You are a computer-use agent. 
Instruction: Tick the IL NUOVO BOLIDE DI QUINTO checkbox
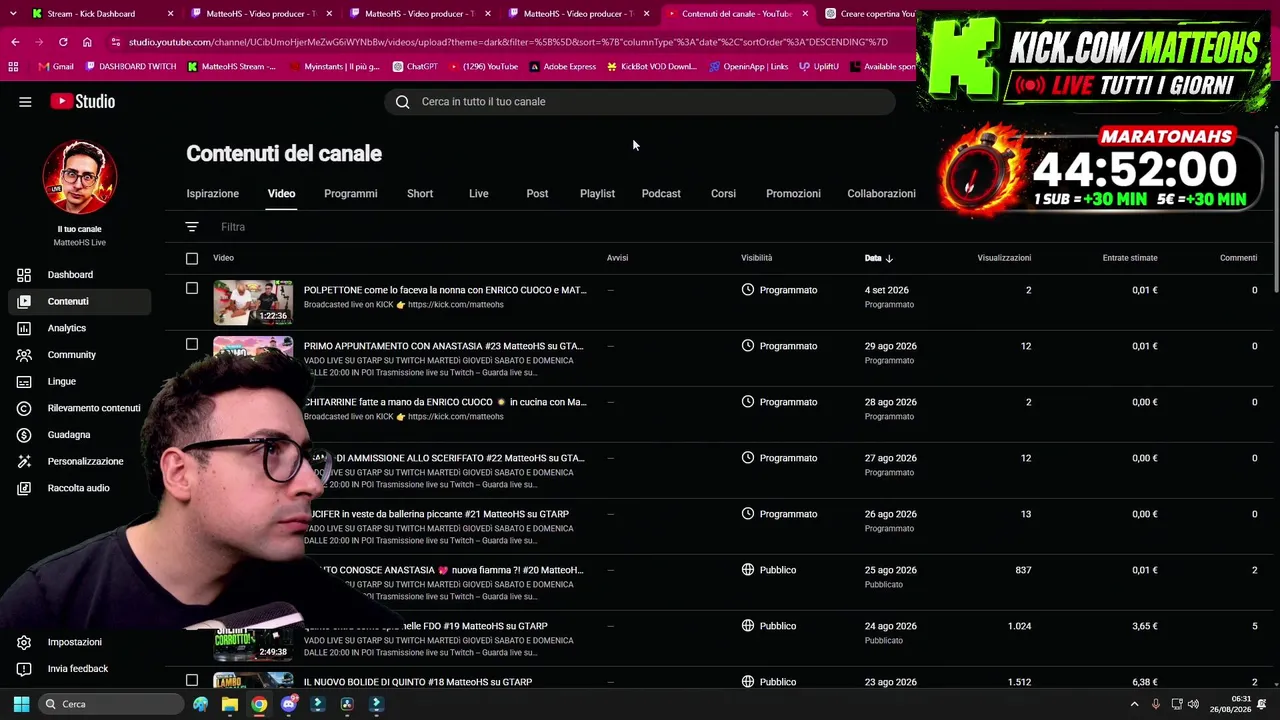click(x=192, y=681)
